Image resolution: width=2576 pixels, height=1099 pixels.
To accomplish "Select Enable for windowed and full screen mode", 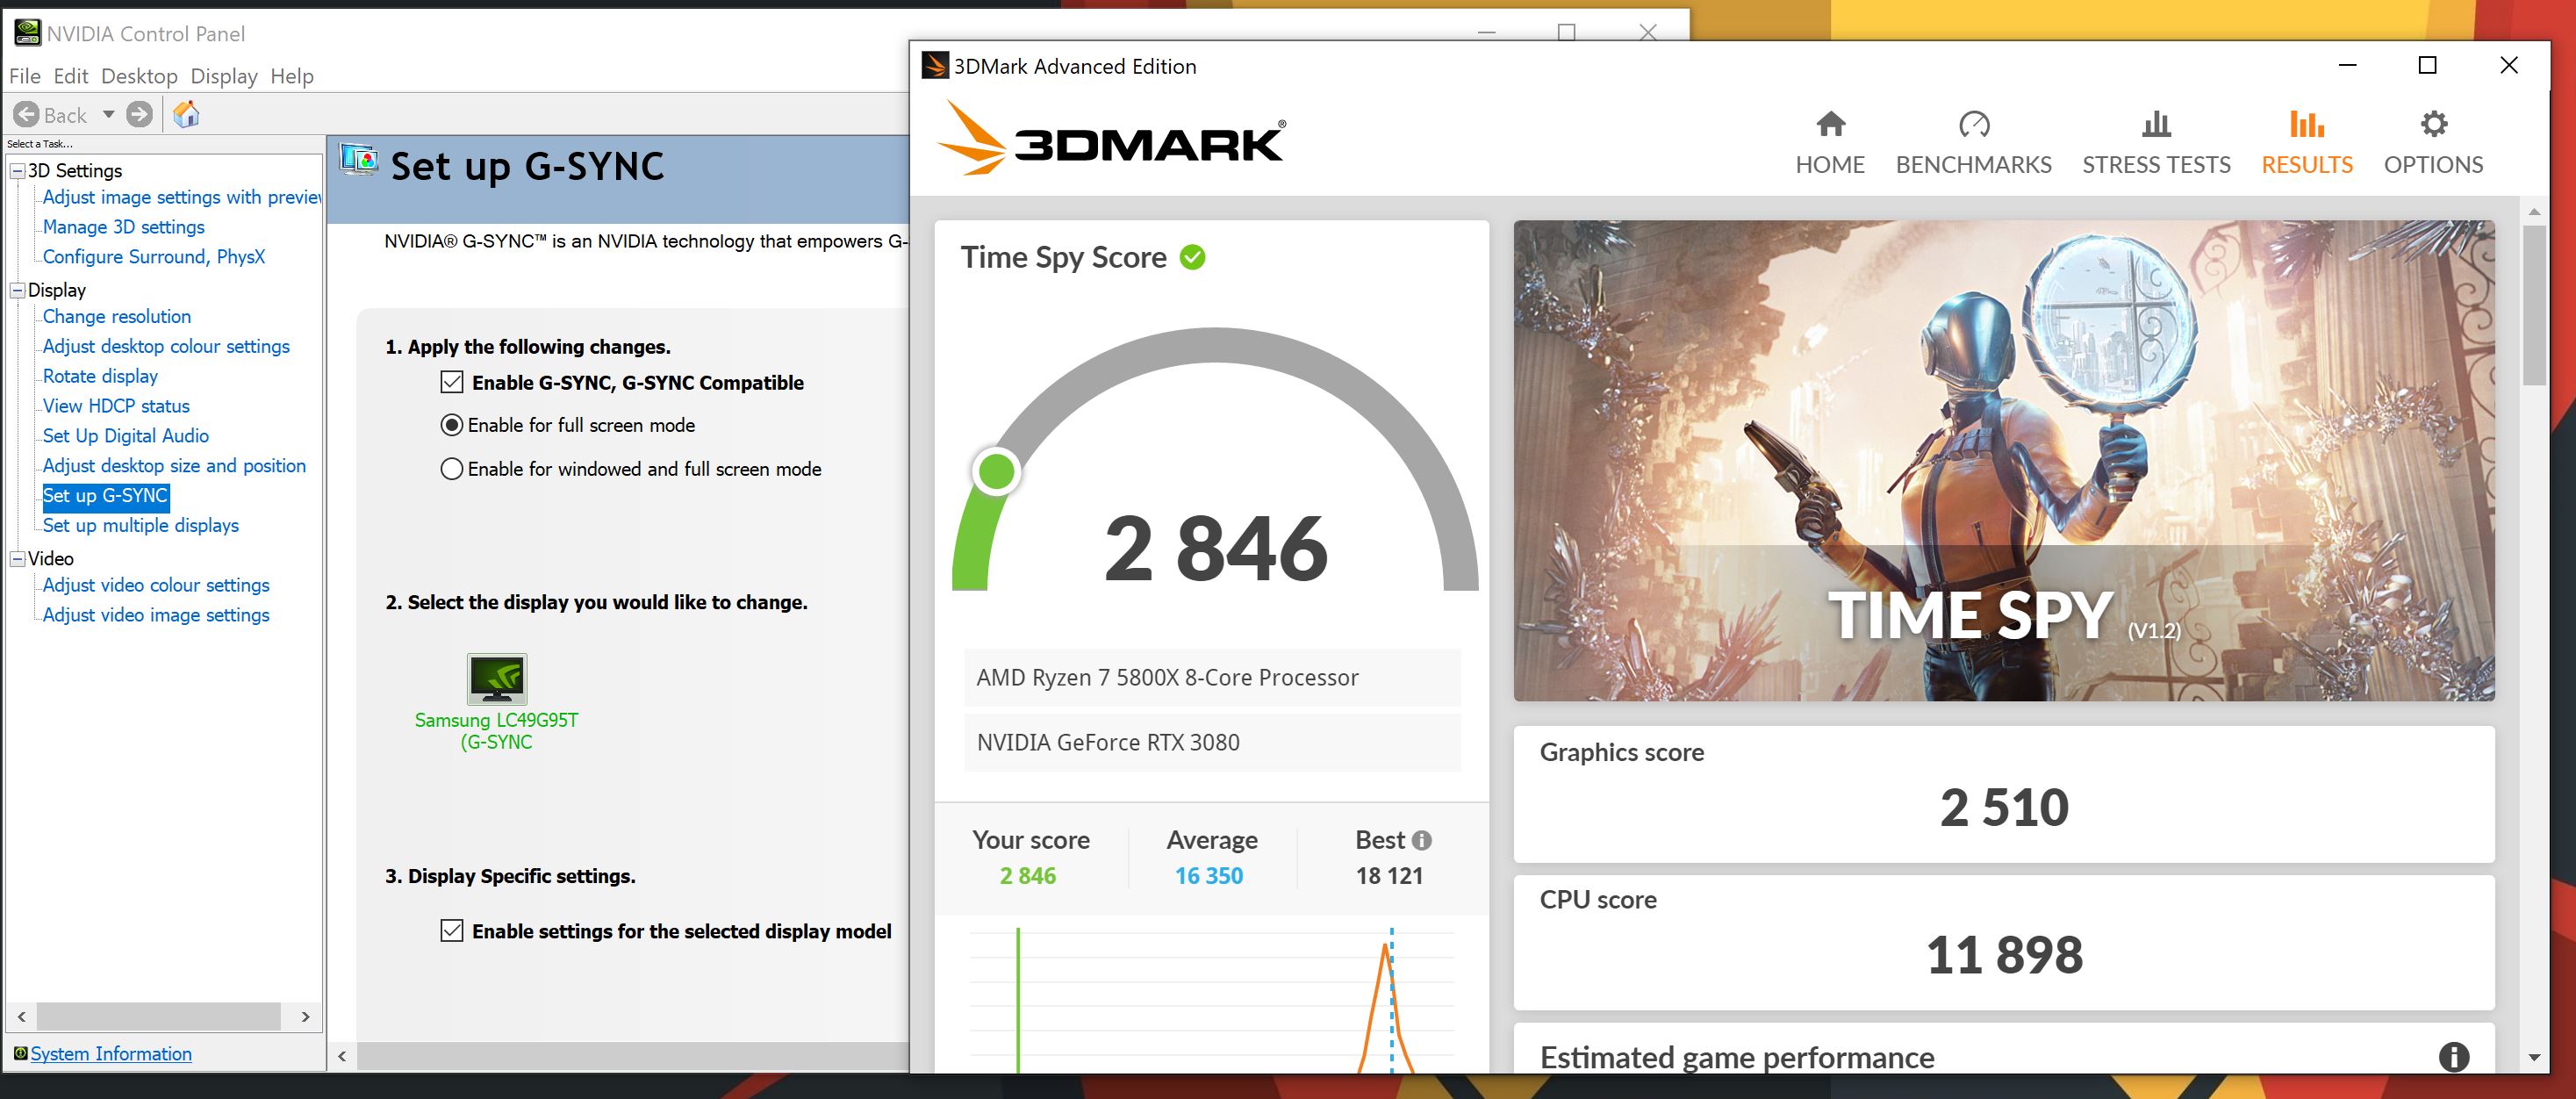I will (452, 469).
